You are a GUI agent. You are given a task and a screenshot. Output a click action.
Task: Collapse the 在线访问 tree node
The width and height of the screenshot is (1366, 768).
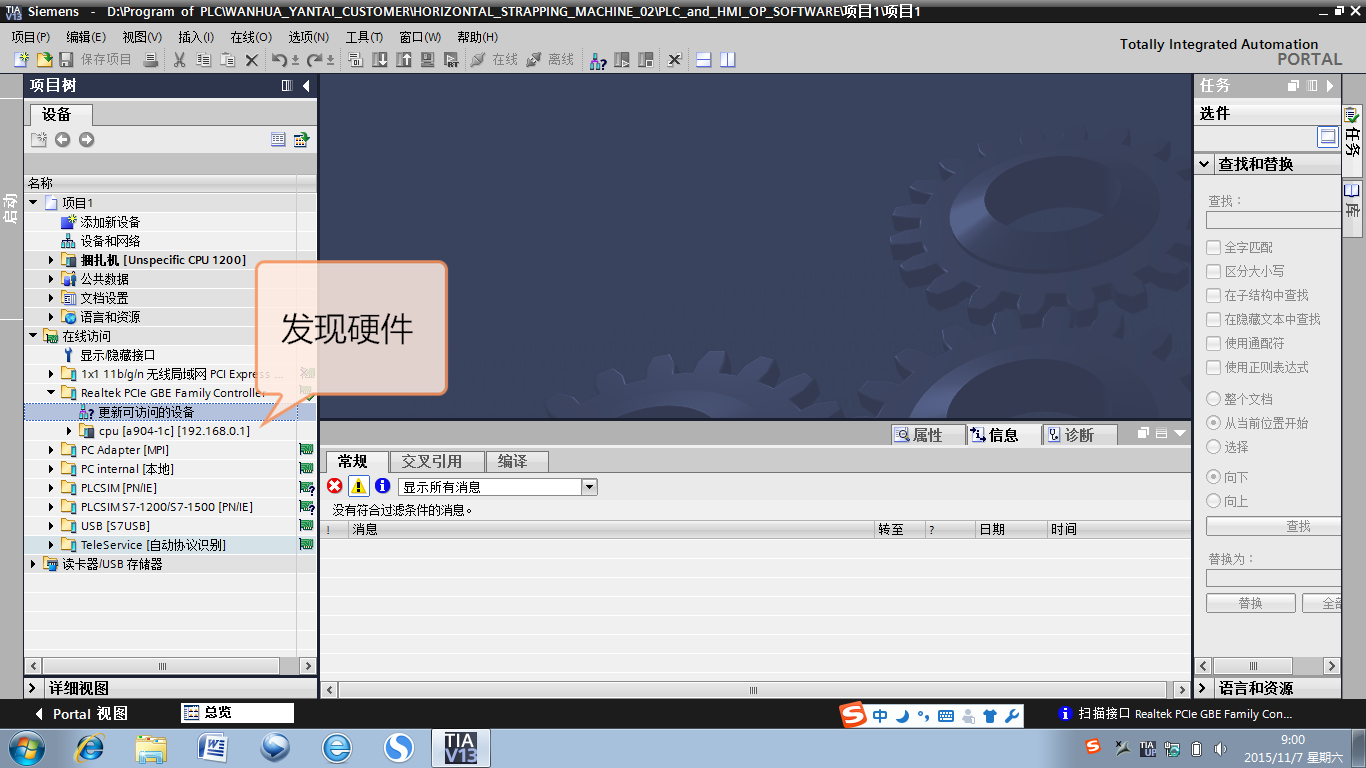33,336
